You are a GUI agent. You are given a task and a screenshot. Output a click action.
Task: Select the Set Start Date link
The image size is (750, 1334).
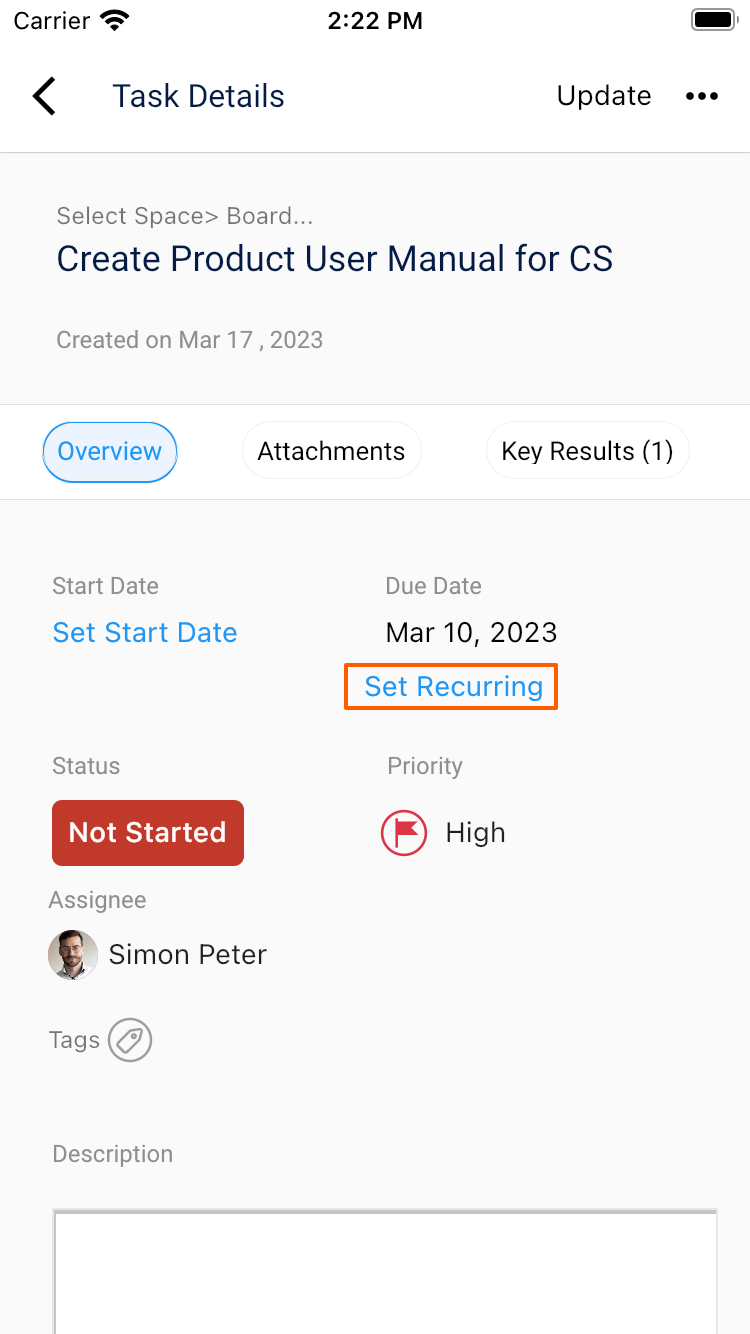(x=145, y=632)
